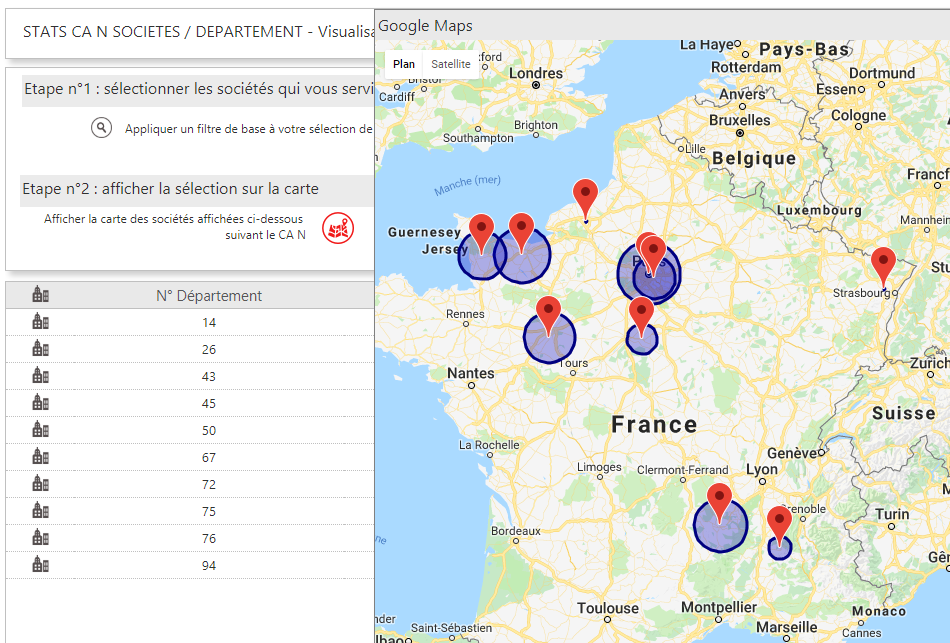This screenshot has width=950, height=643.
Task: Click the 'Etape n°1' section heading
Action: pyautogui.click(x=198, y=89)
